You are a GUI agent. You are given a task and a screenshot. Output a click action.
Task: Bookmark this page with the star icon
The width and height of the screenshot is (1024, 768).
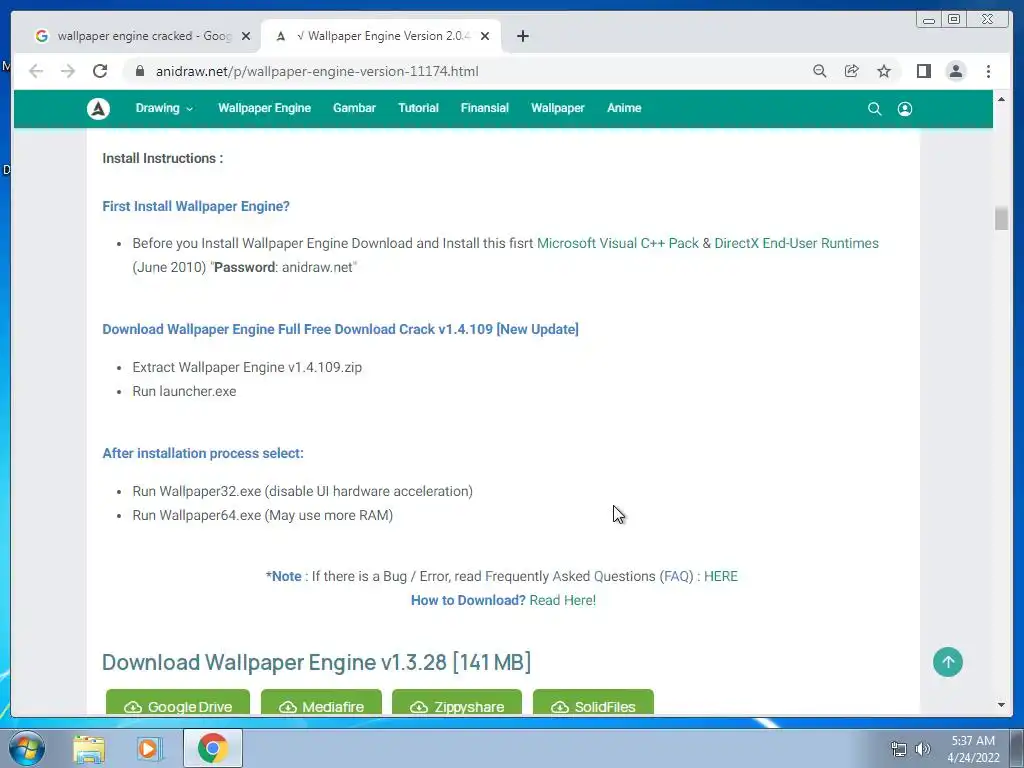(x=884, y=71)
